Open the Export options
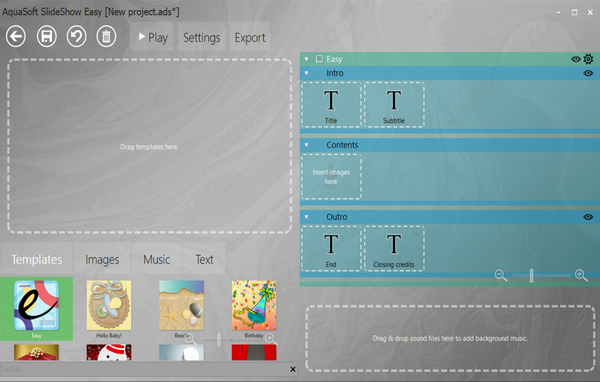The width and height of the screenshot is (600, 382). pyautogui.click(x=250, y=37)
